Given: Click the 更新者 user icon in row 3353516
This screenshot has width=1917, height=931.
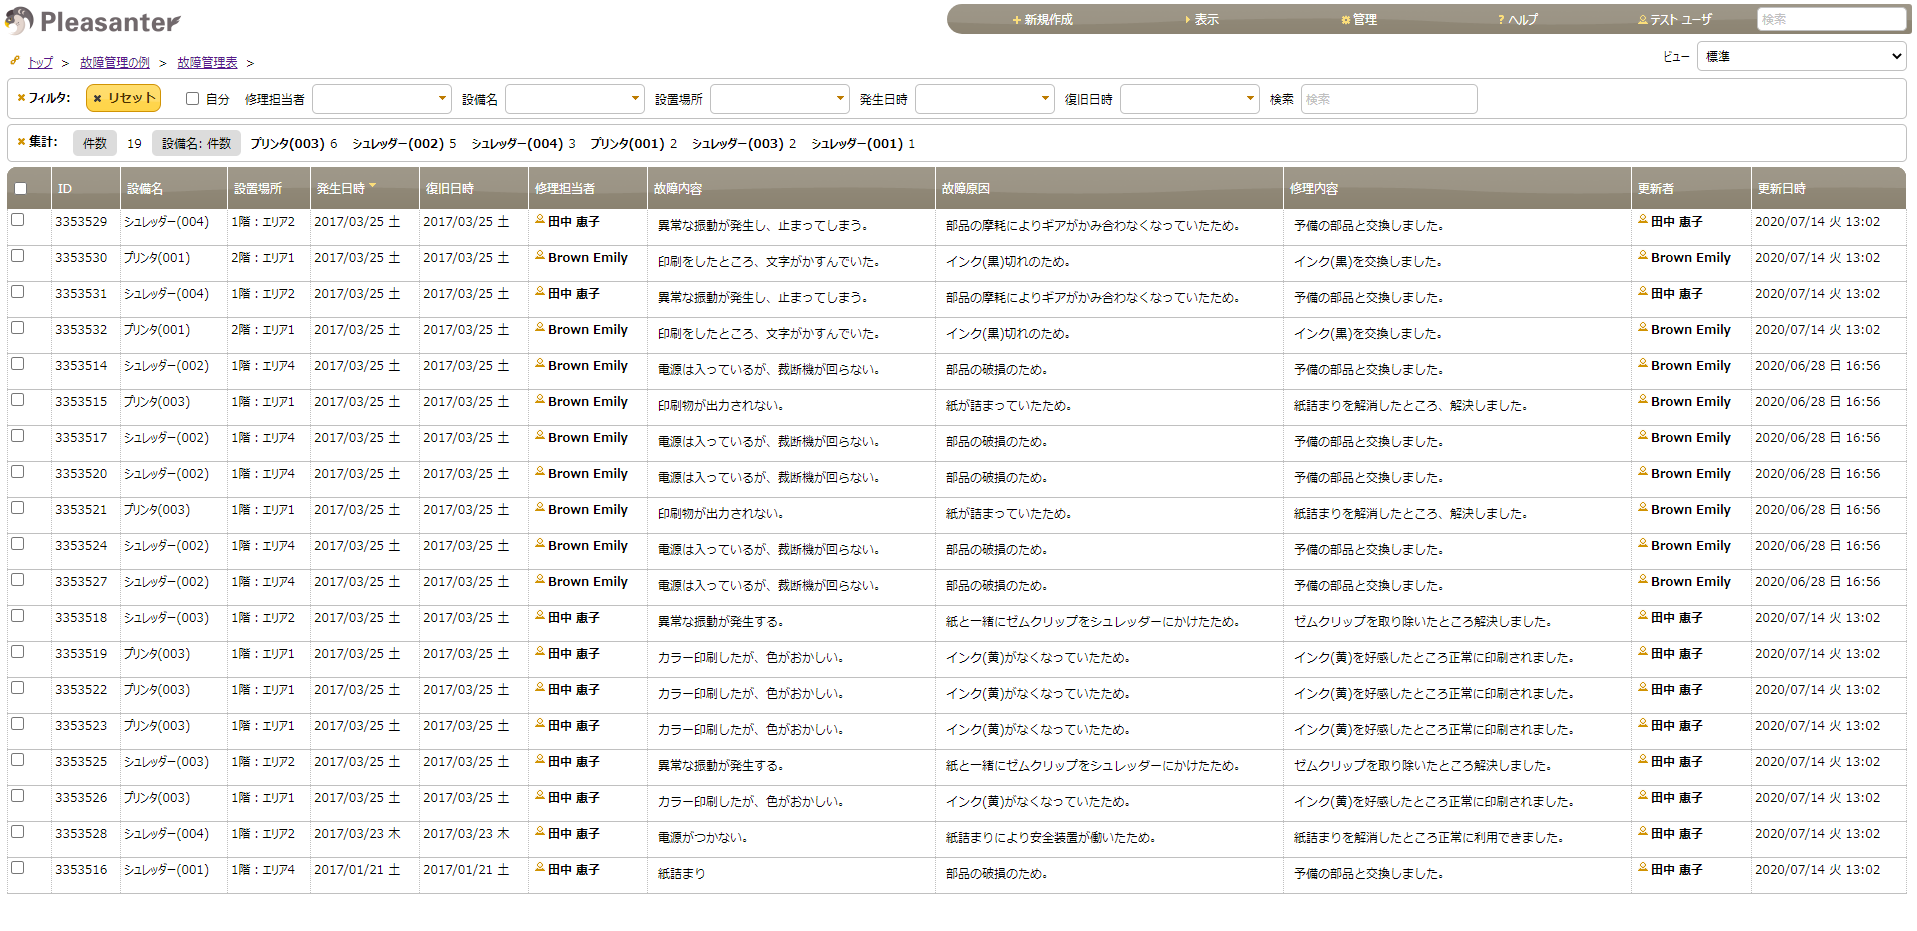Looking at the screenshot, I should coord(1643,867).
